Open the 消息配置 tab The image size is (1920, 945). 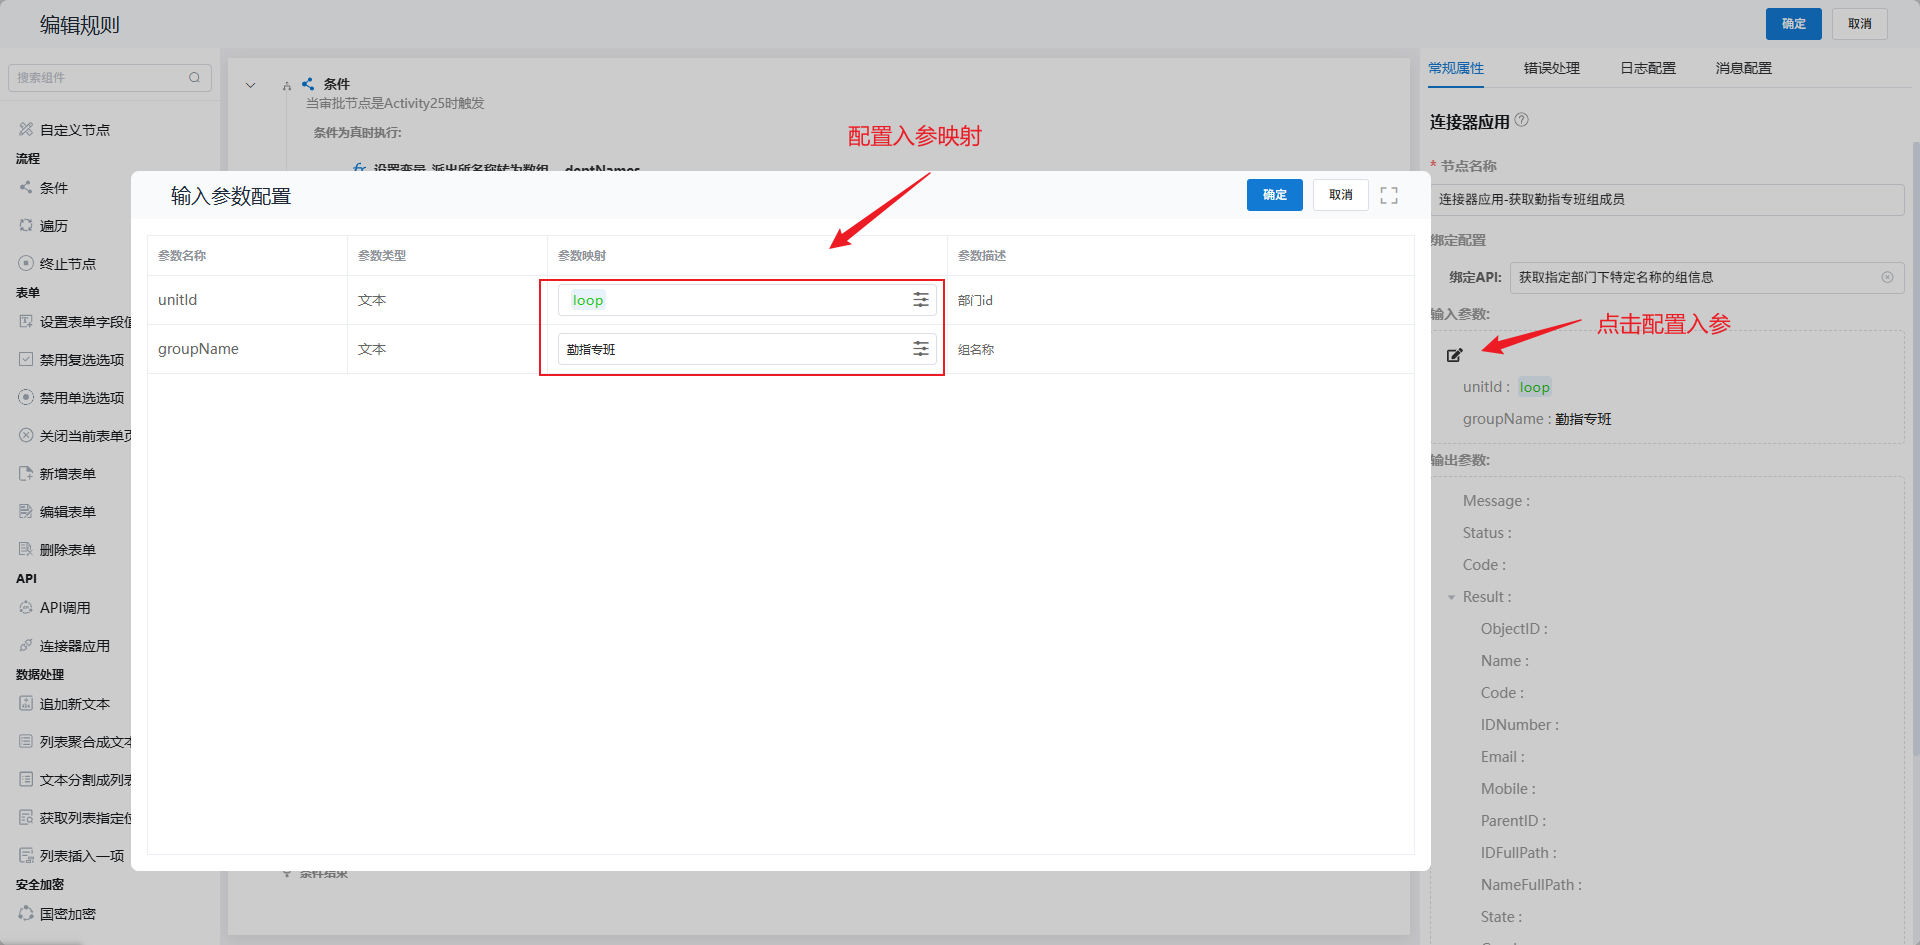(x=1743, y=68)
